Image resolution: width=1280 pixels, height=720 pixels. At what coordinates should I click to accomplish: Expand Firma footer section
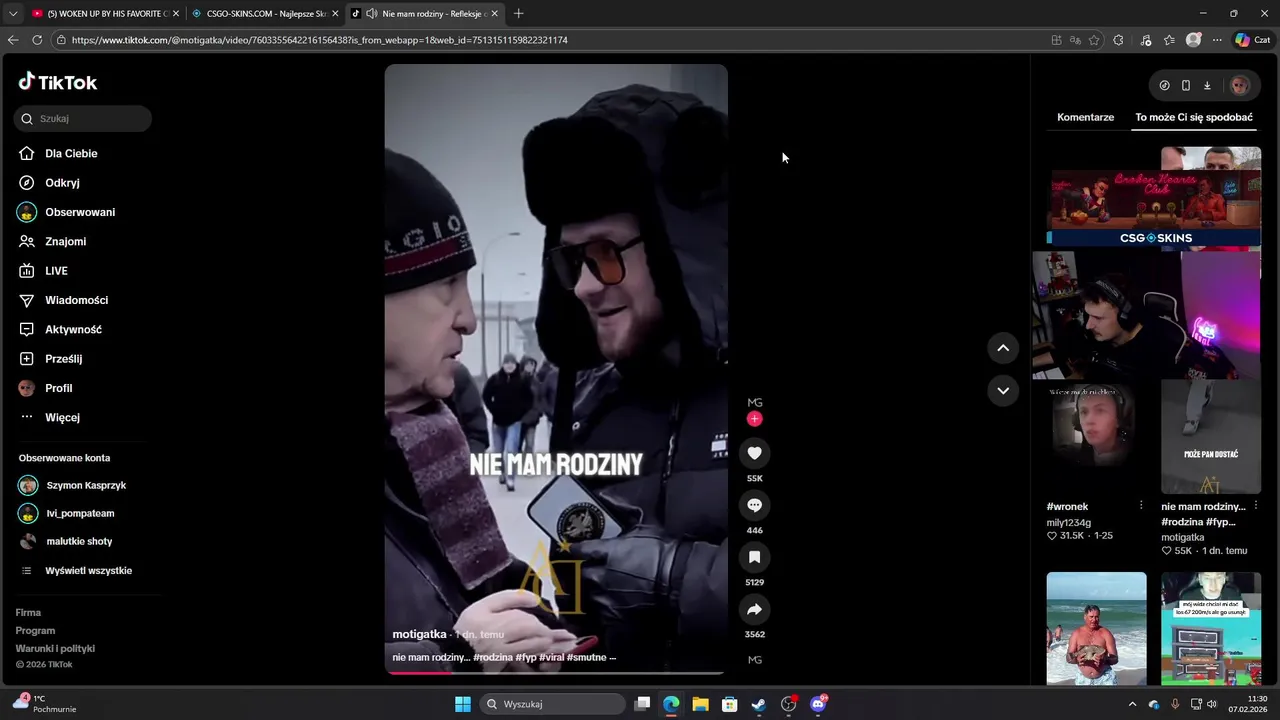click(x=28, y=612)
